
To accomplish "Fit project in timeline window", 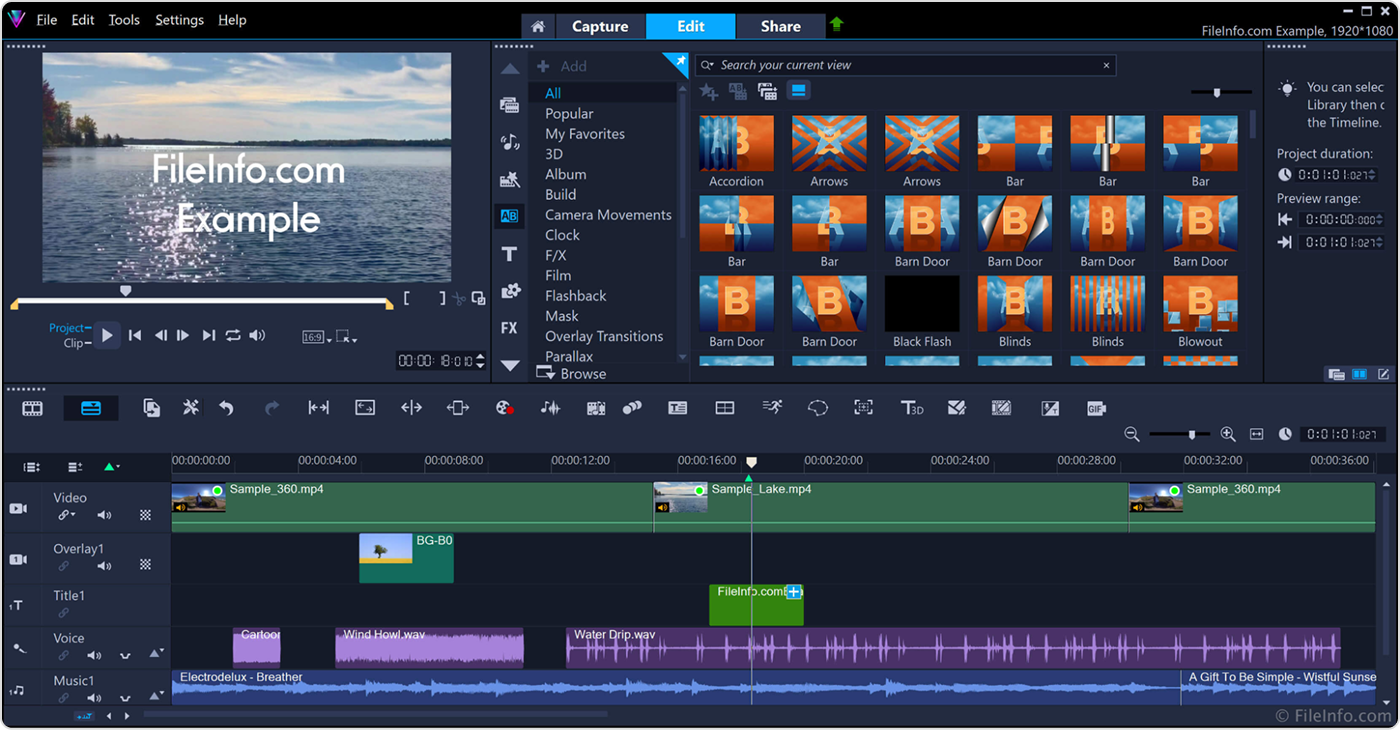I will tap(1257, 435).
